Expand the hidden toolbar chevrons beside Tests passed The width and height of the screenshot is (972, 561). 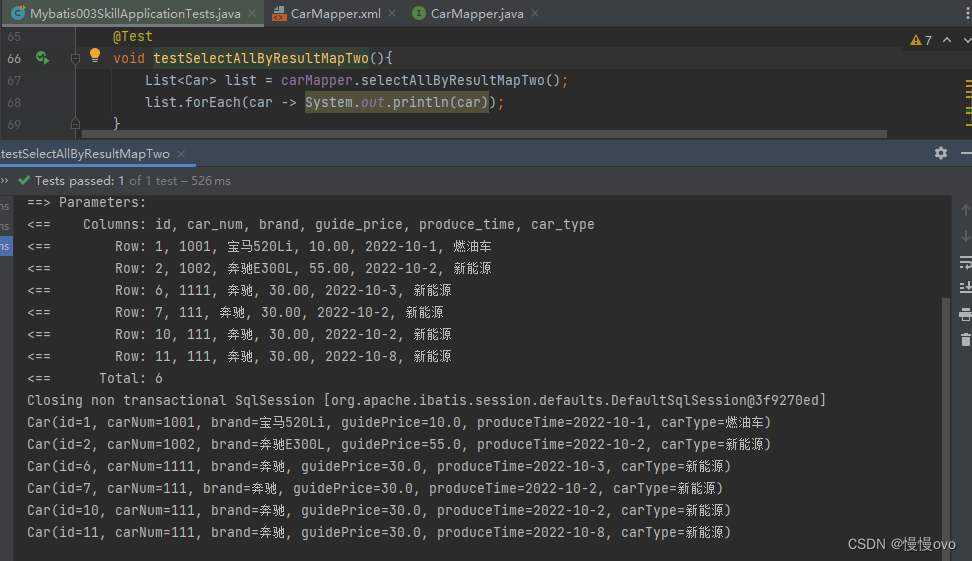point(5,180)
